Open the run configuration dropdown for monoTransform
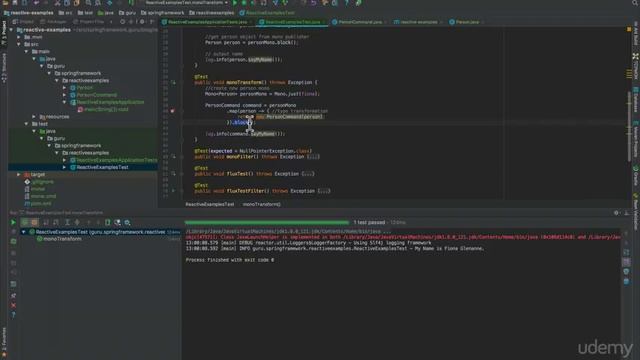 pyautogui.click(x=187, y=3)
